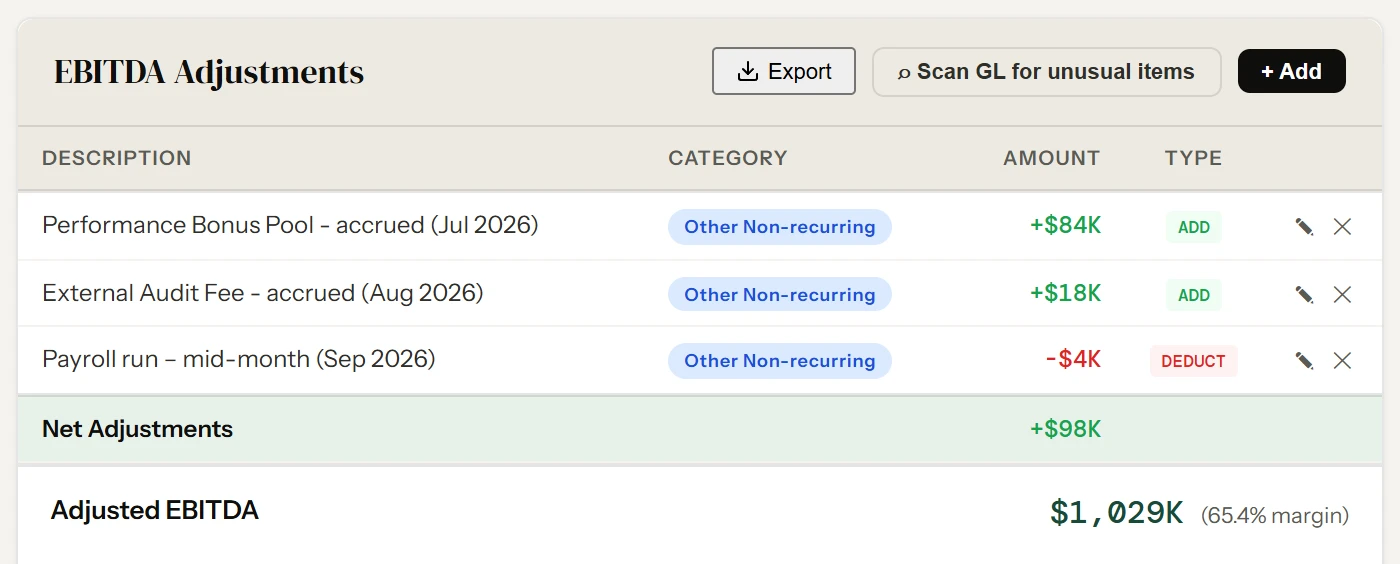Select the Payroll run mid-month description
Screen dimensions: 1400x564
[x=238, y=359]
